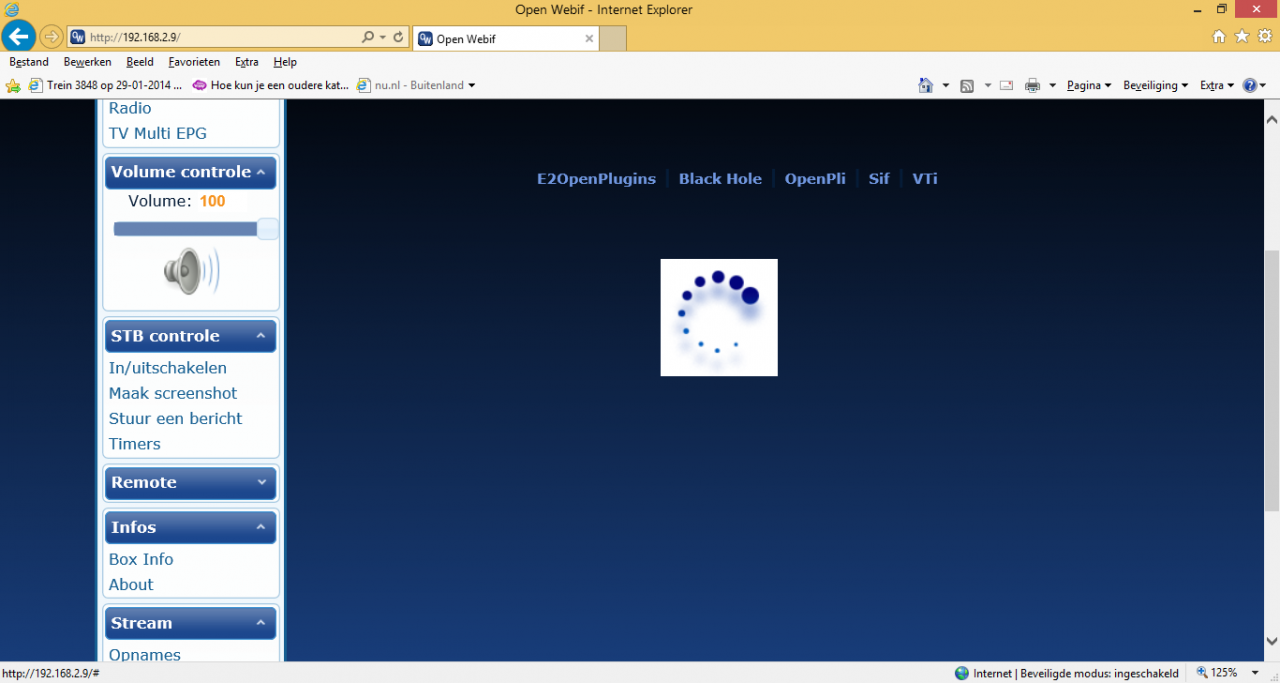This screenshot has width=1280, height=683.
Task: Click the address bar showing 192.168.2.9
Action: pyautogui.click(x=215, y=37)
